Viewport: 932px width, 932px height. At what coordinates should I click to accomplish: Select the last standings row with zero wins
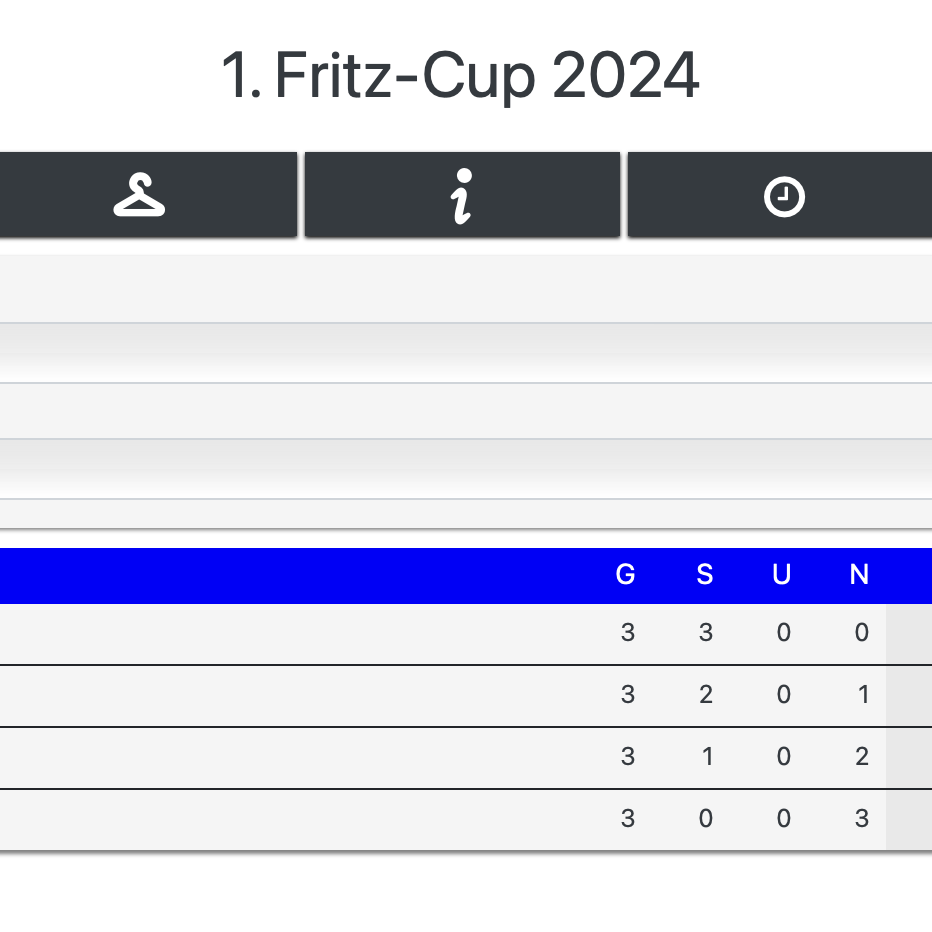[300, 820]
